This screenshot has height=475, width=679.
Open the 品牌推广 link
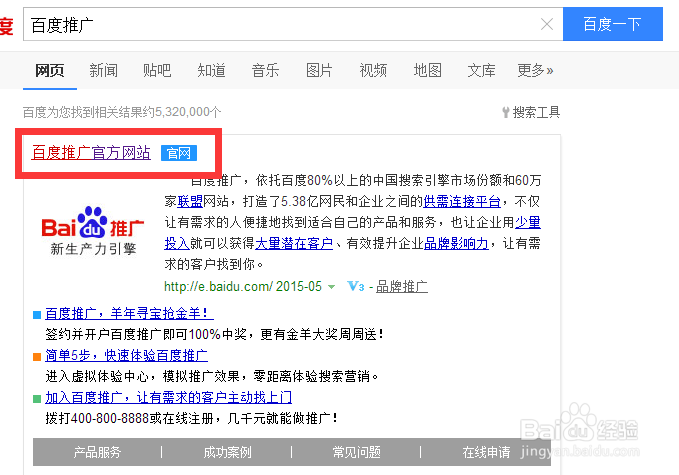(401, 286)
